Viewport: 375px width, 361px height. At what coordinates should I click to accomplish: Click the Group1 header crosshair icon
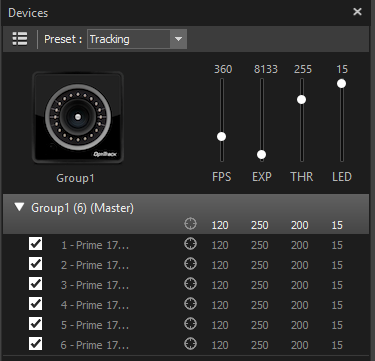[x=190, y=224]
